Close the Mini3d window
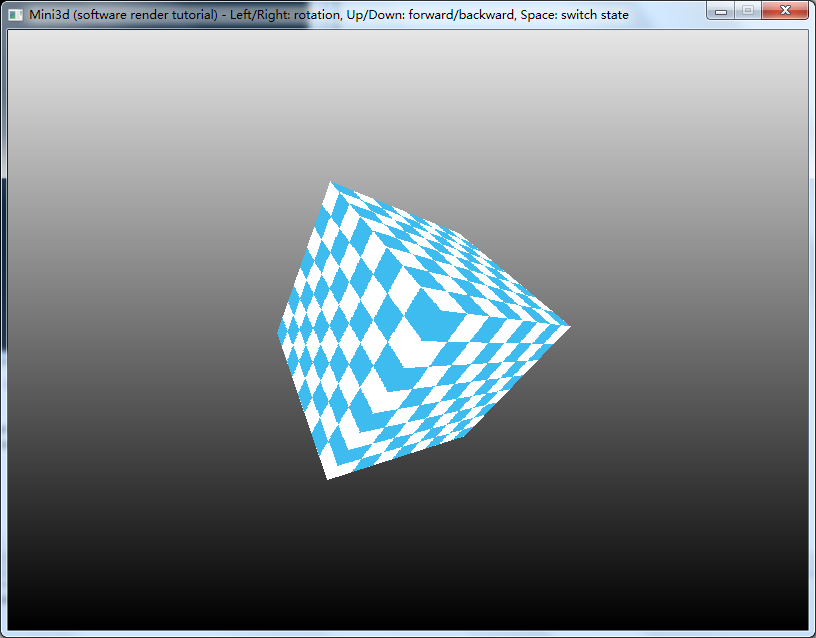This screenshot has height=638, width=816. click(785, 10)
